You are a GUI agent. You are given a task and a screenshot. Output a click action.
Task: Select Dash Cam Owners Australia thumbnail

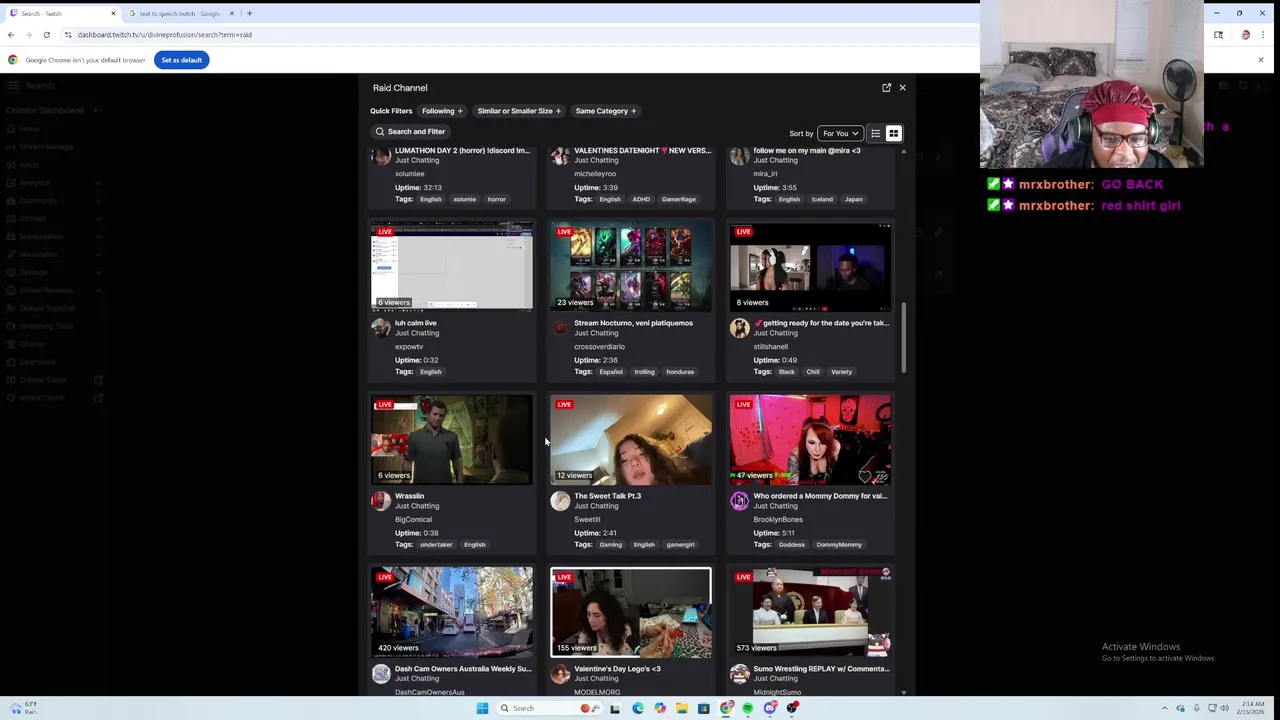tap(452, 612)
